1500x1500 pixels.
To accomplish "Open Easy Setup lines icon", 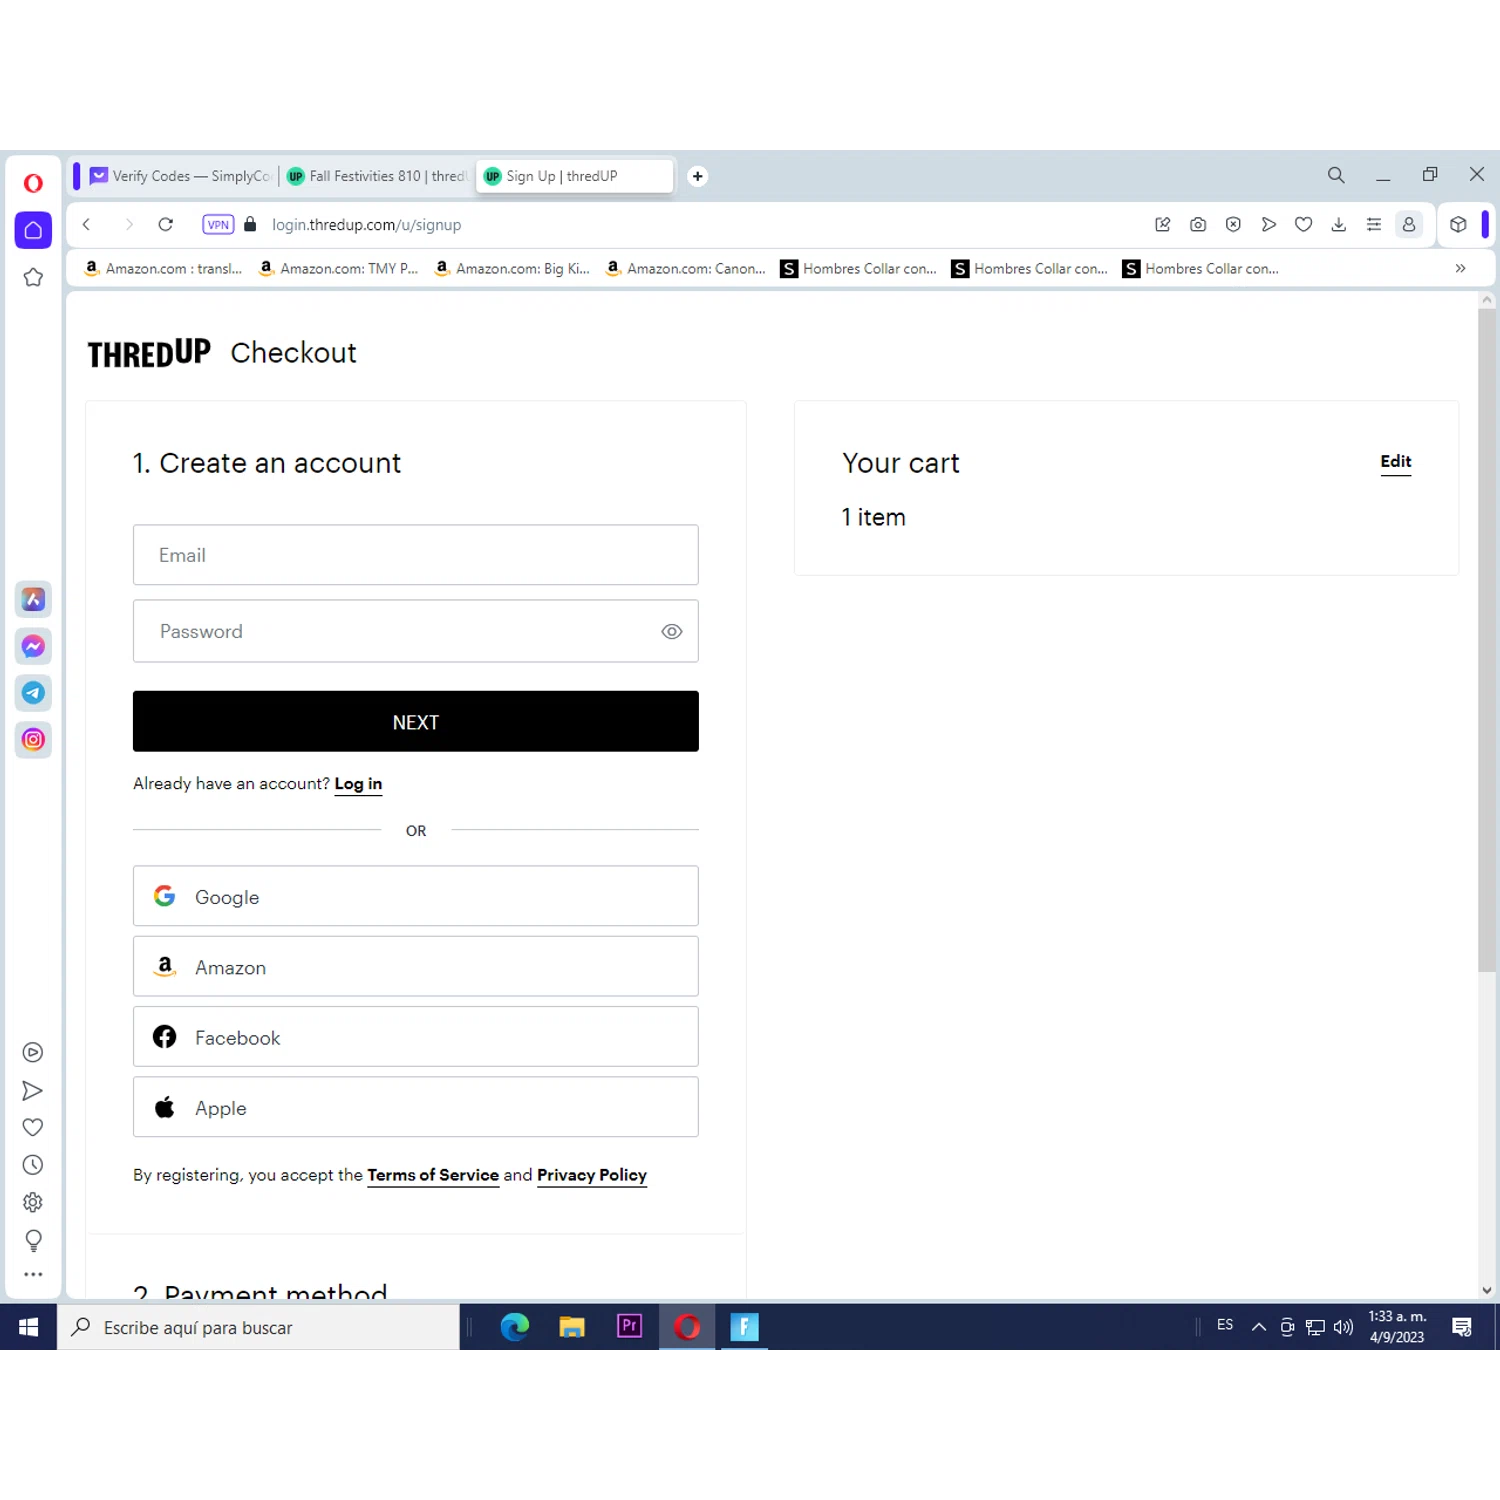I will click(1374, 225).
